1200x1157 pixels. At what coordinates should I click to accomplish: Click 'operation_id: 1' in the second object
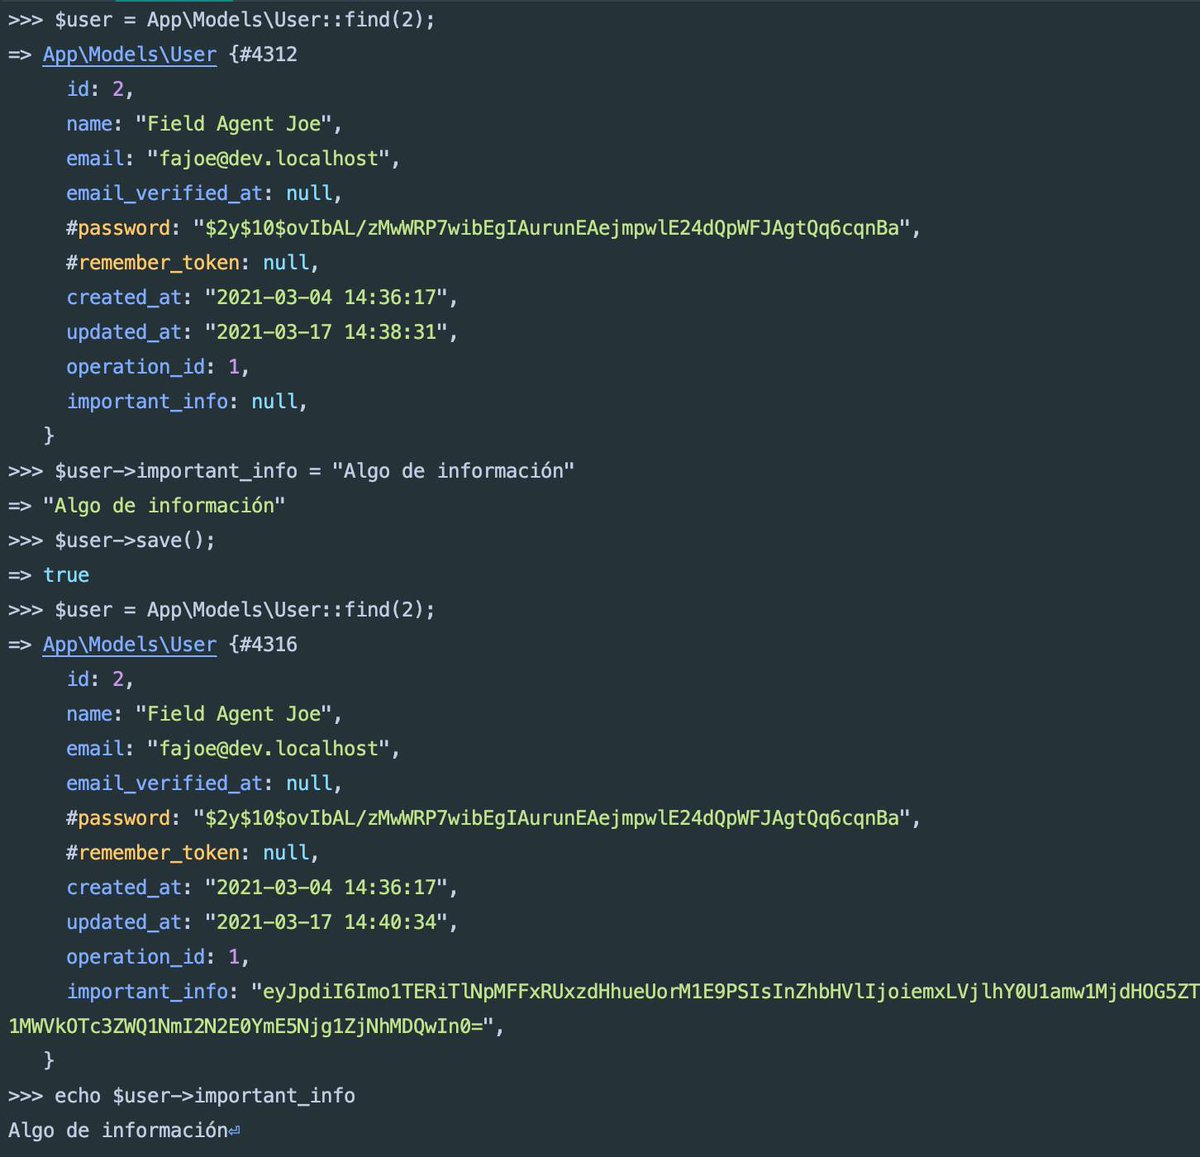[x=158, y=957]
